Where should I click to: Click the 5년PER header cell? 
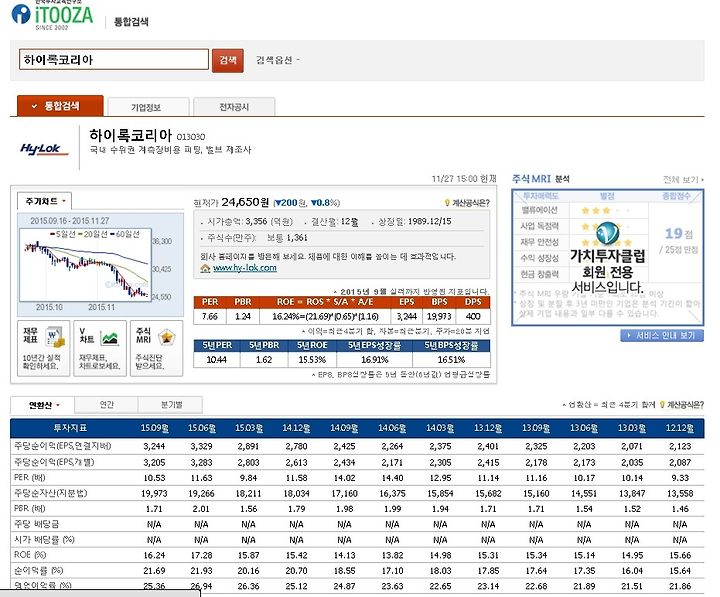click(217, 345)
